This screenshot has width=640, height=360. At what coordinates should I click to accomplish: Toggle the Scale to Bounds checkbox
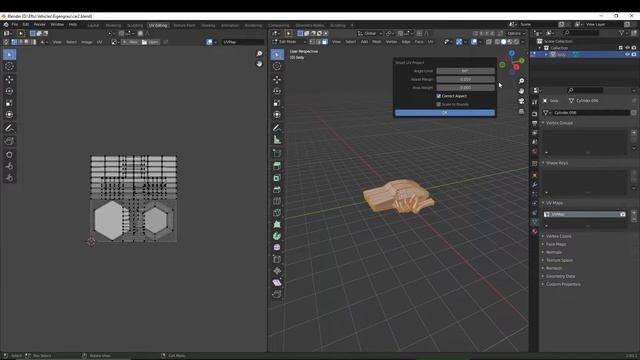click(x=439, y=104)
